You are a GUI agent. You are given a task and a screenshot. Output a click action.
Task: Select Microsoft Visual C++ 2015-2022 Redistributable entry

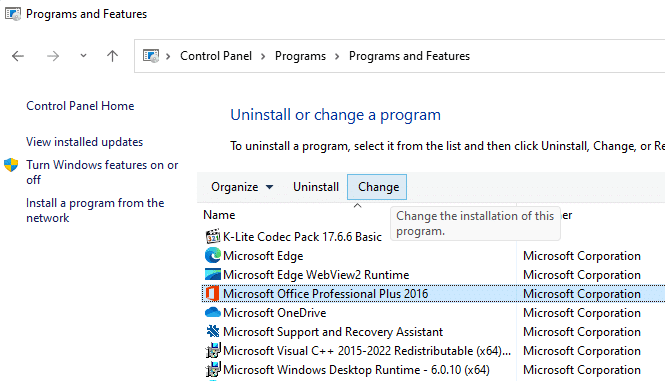pos(367,351)
